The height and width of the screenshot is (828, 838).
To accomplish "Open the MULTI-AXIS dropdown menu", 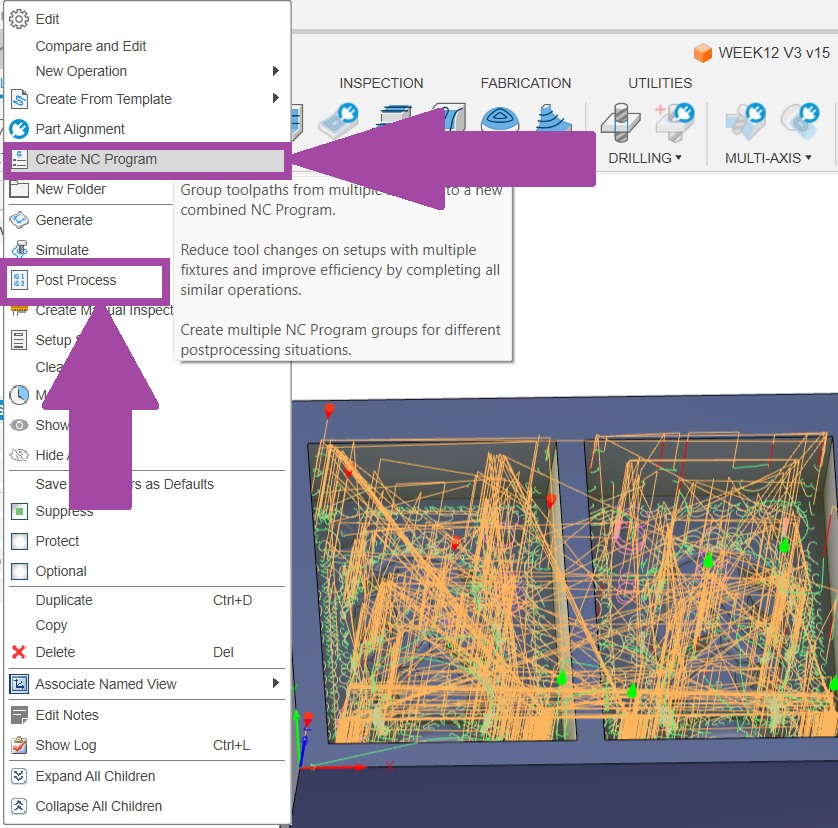I will [x=767, y=158].
